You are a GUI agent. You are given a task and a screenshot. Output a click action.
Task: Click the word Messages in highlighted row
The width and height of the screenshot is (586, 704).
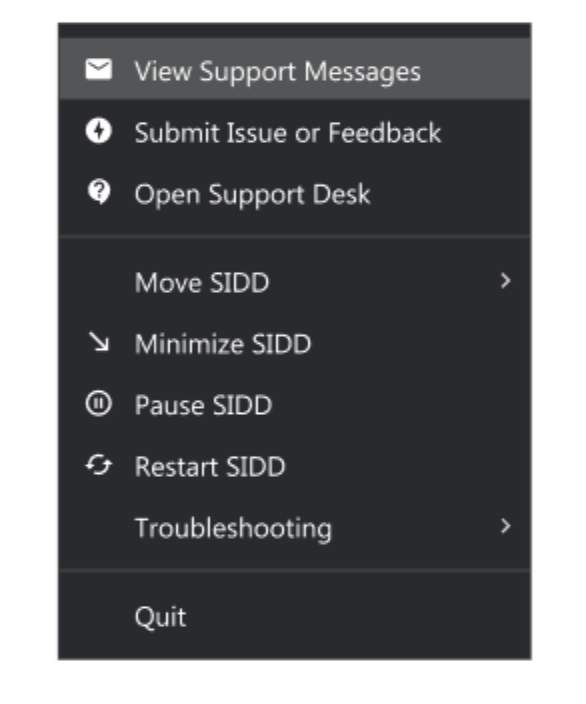point(362,72)
